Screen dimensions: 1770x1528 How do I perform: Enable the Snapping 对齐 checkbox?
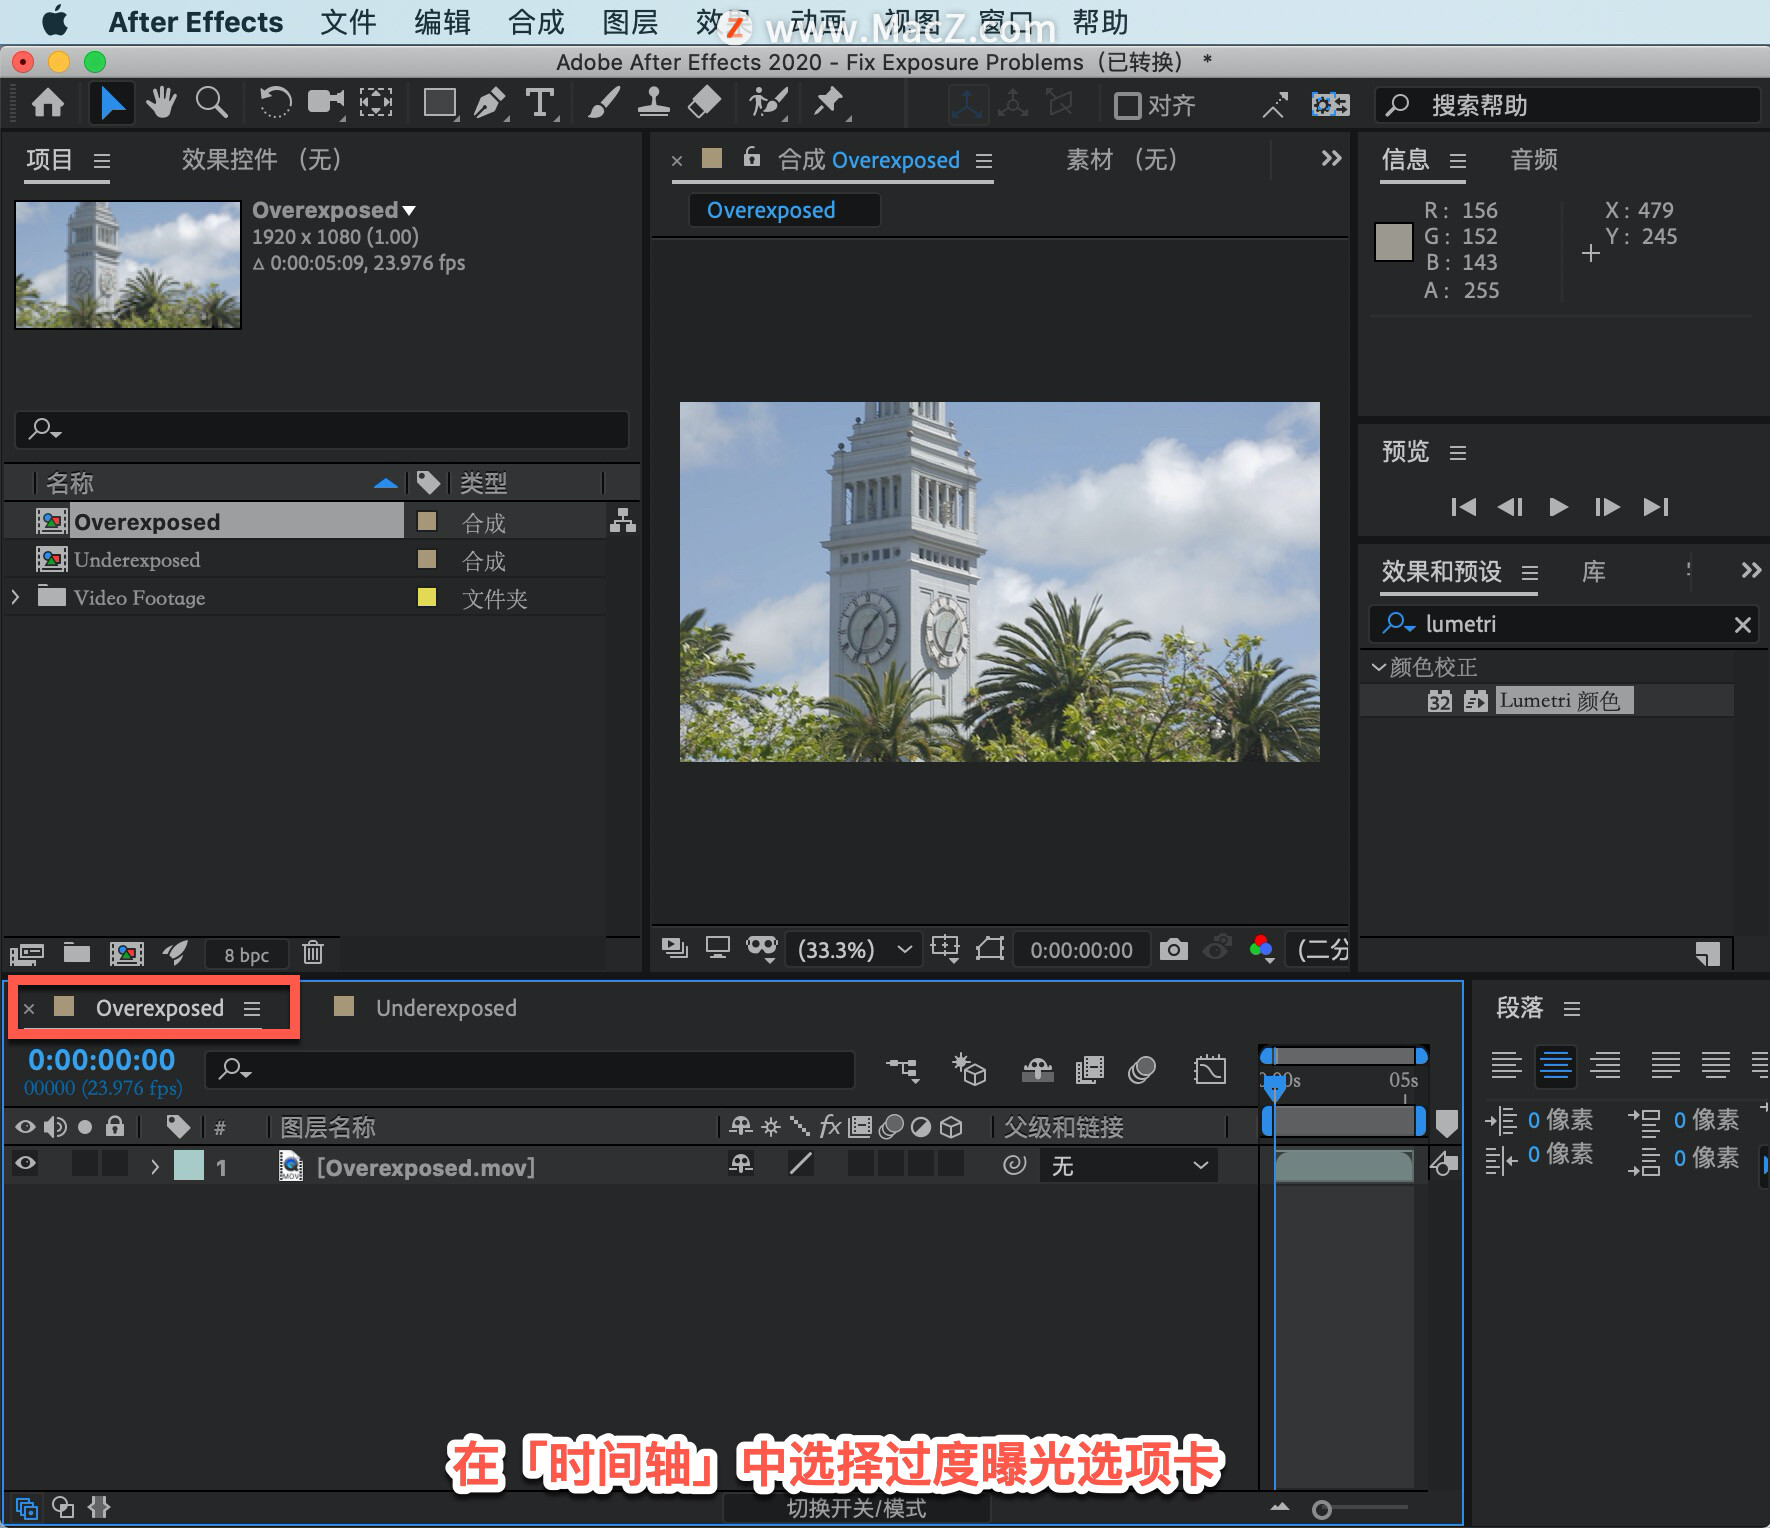coord(1127,105)
